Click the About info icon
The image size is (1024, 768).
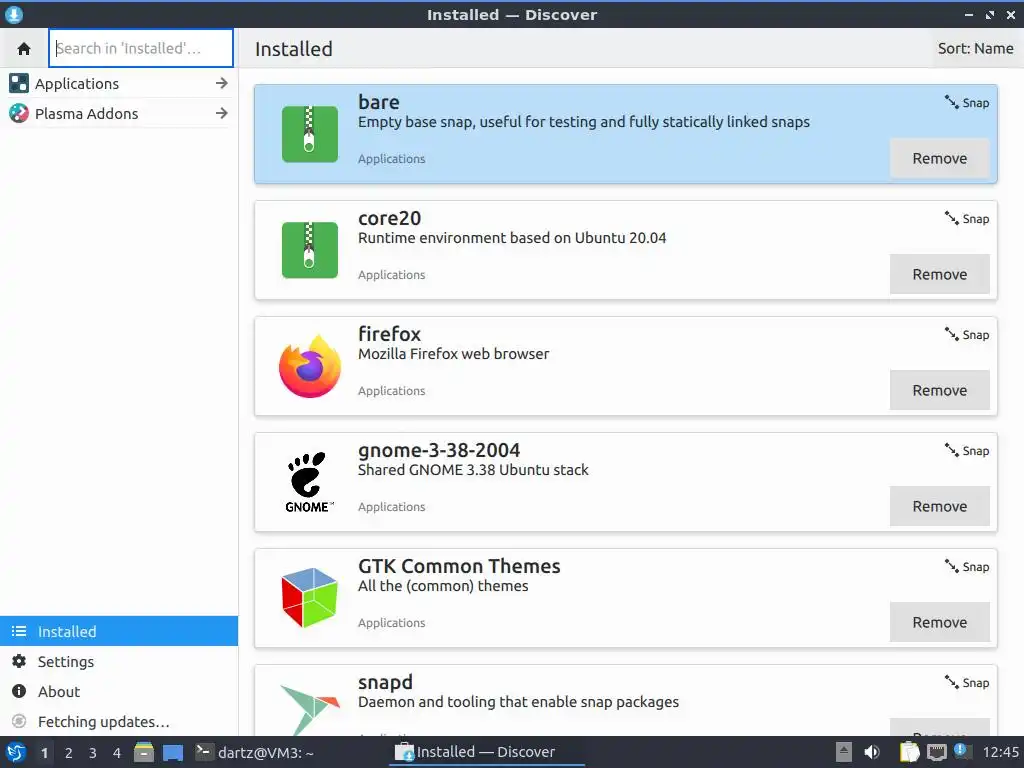pyautogui.click(x=19, y=691)
